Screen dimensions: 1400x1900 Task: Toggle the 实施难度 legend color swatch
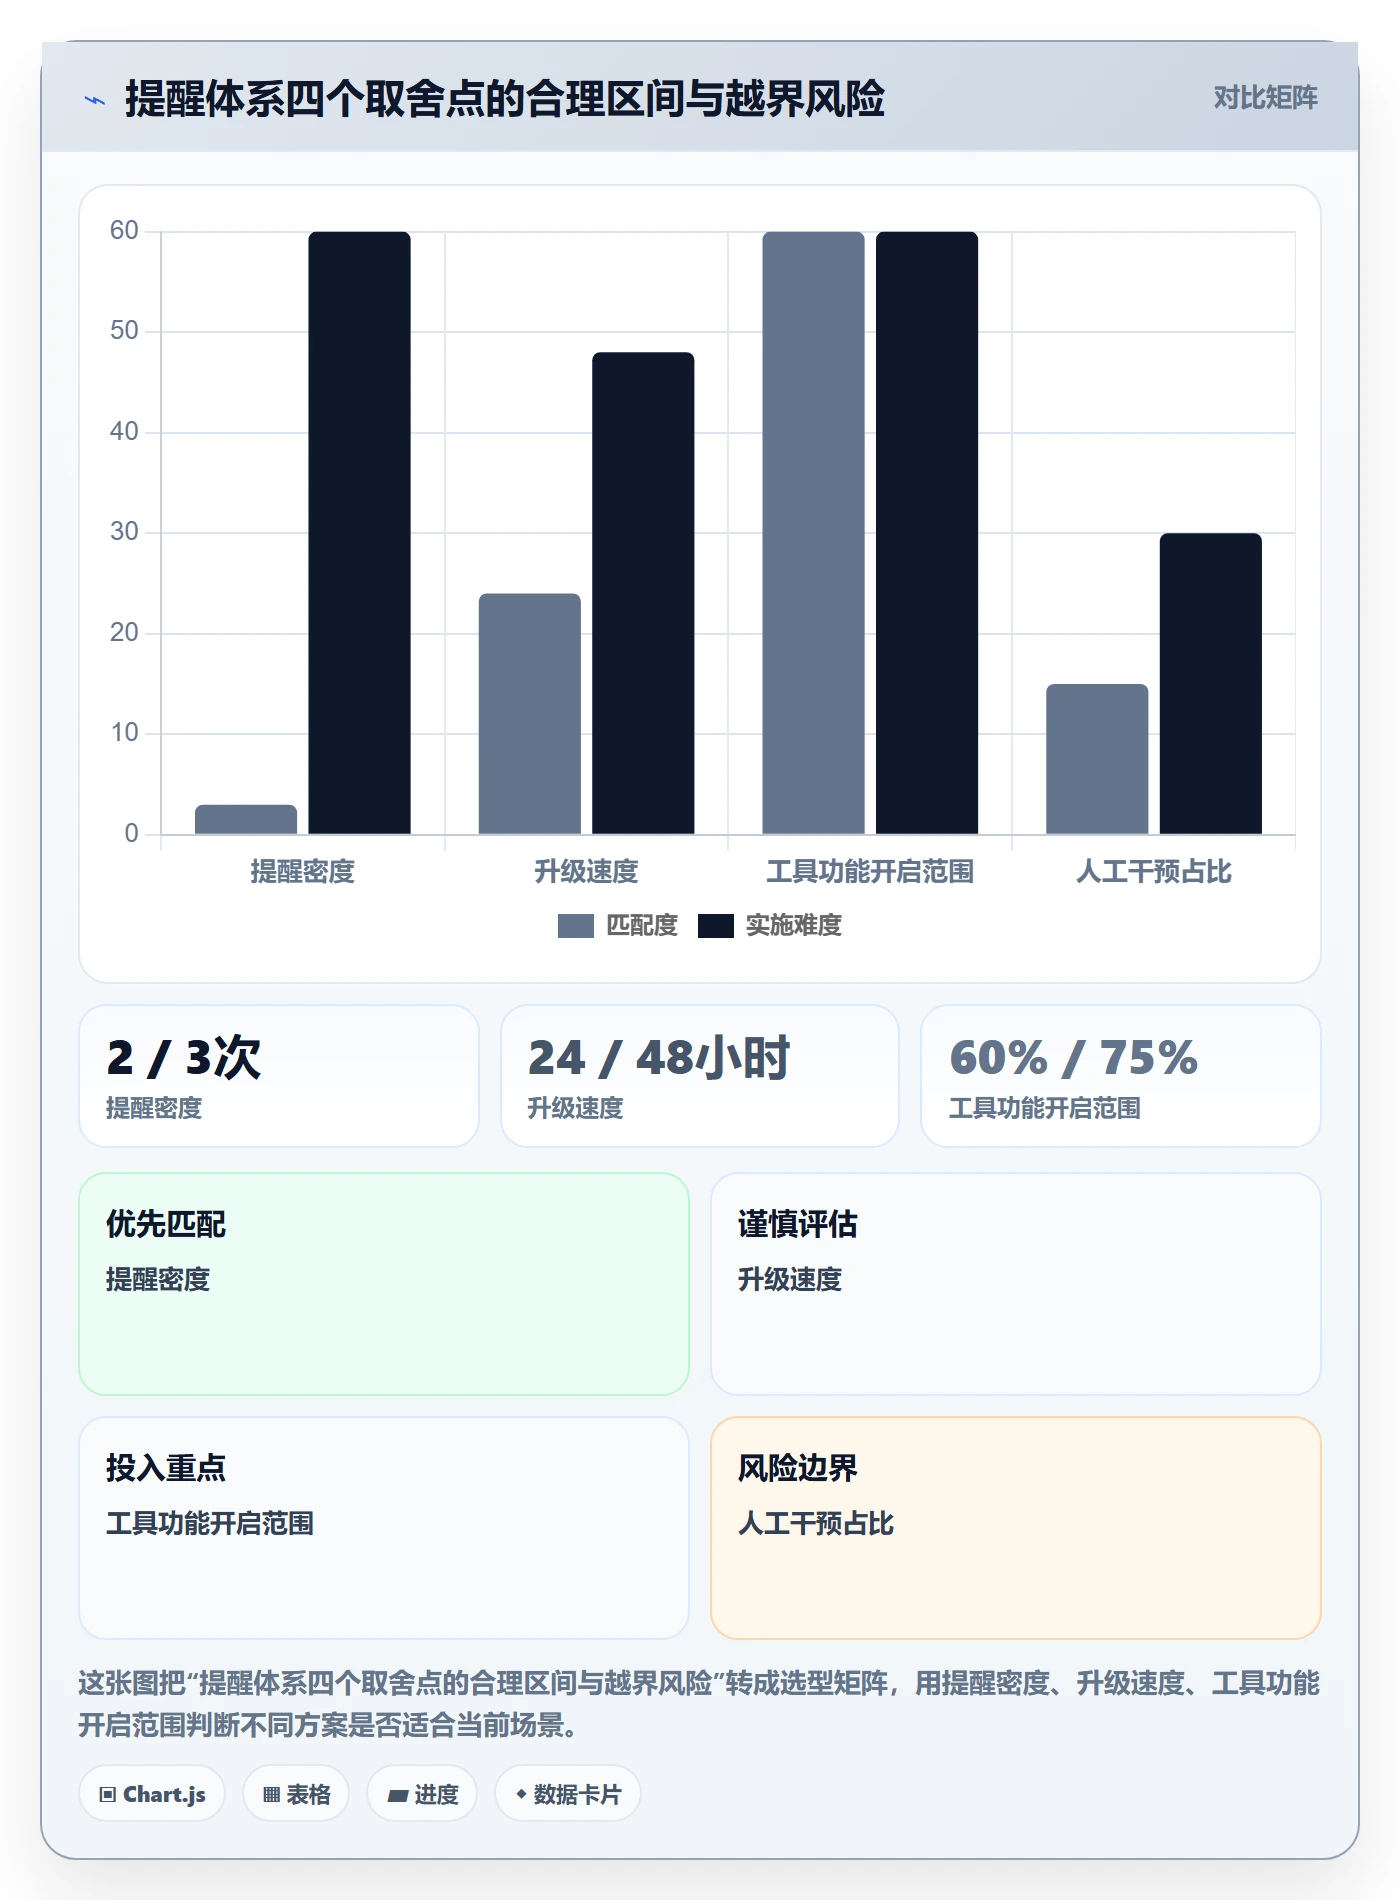(x=716, y=926)
